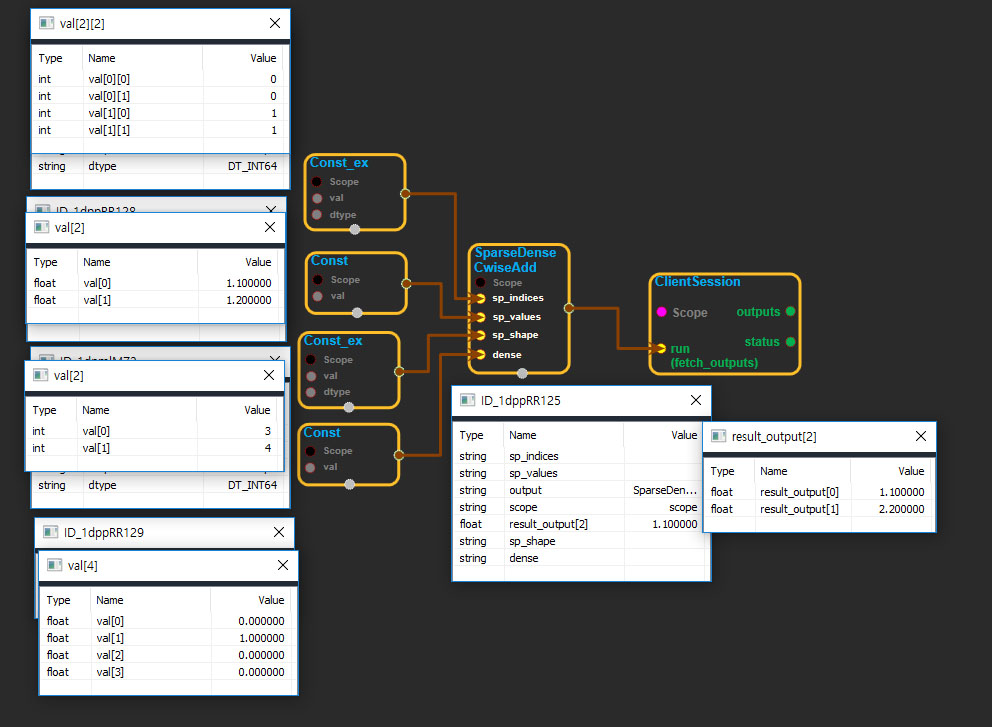Select the magenta Scope port on ClientSession

point(661,312)
